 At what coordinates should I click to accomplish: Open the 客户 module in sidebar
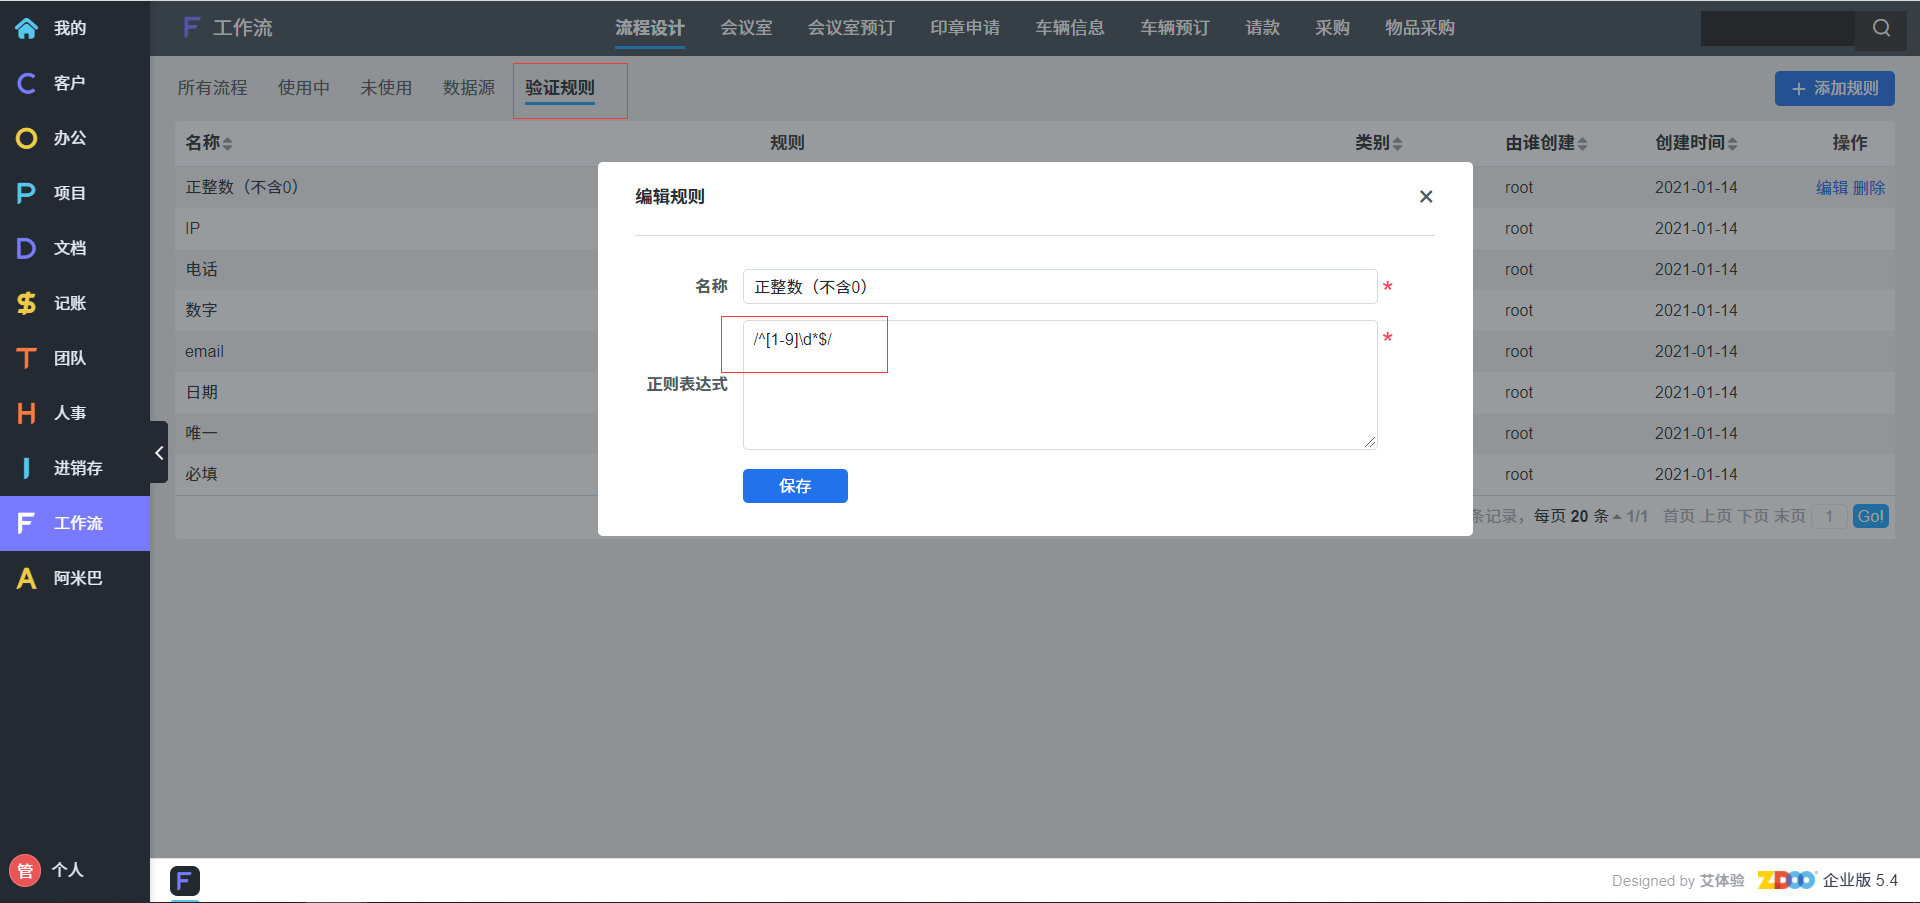tap(27, 83)
